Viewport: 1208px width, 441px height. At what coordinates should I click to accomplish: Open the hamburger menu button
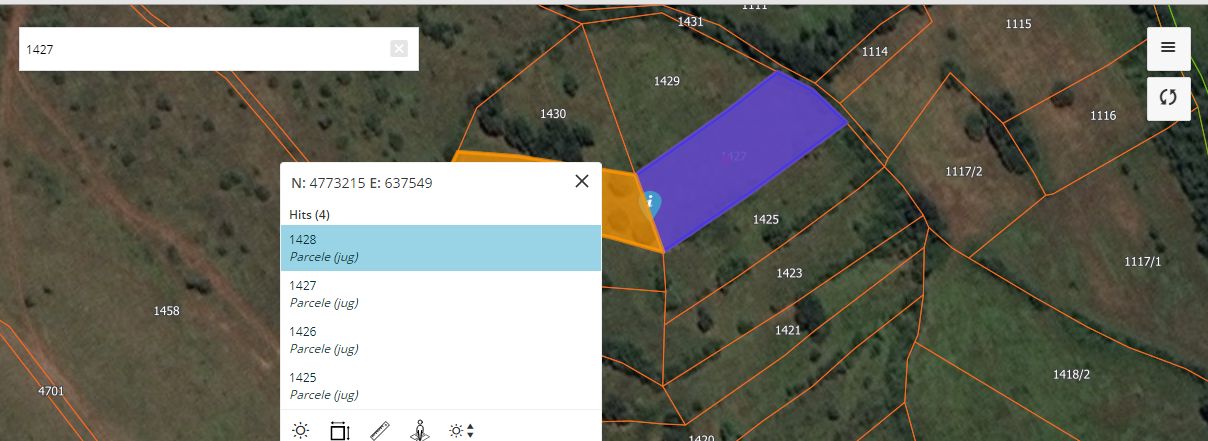[x=1168, y=48]
